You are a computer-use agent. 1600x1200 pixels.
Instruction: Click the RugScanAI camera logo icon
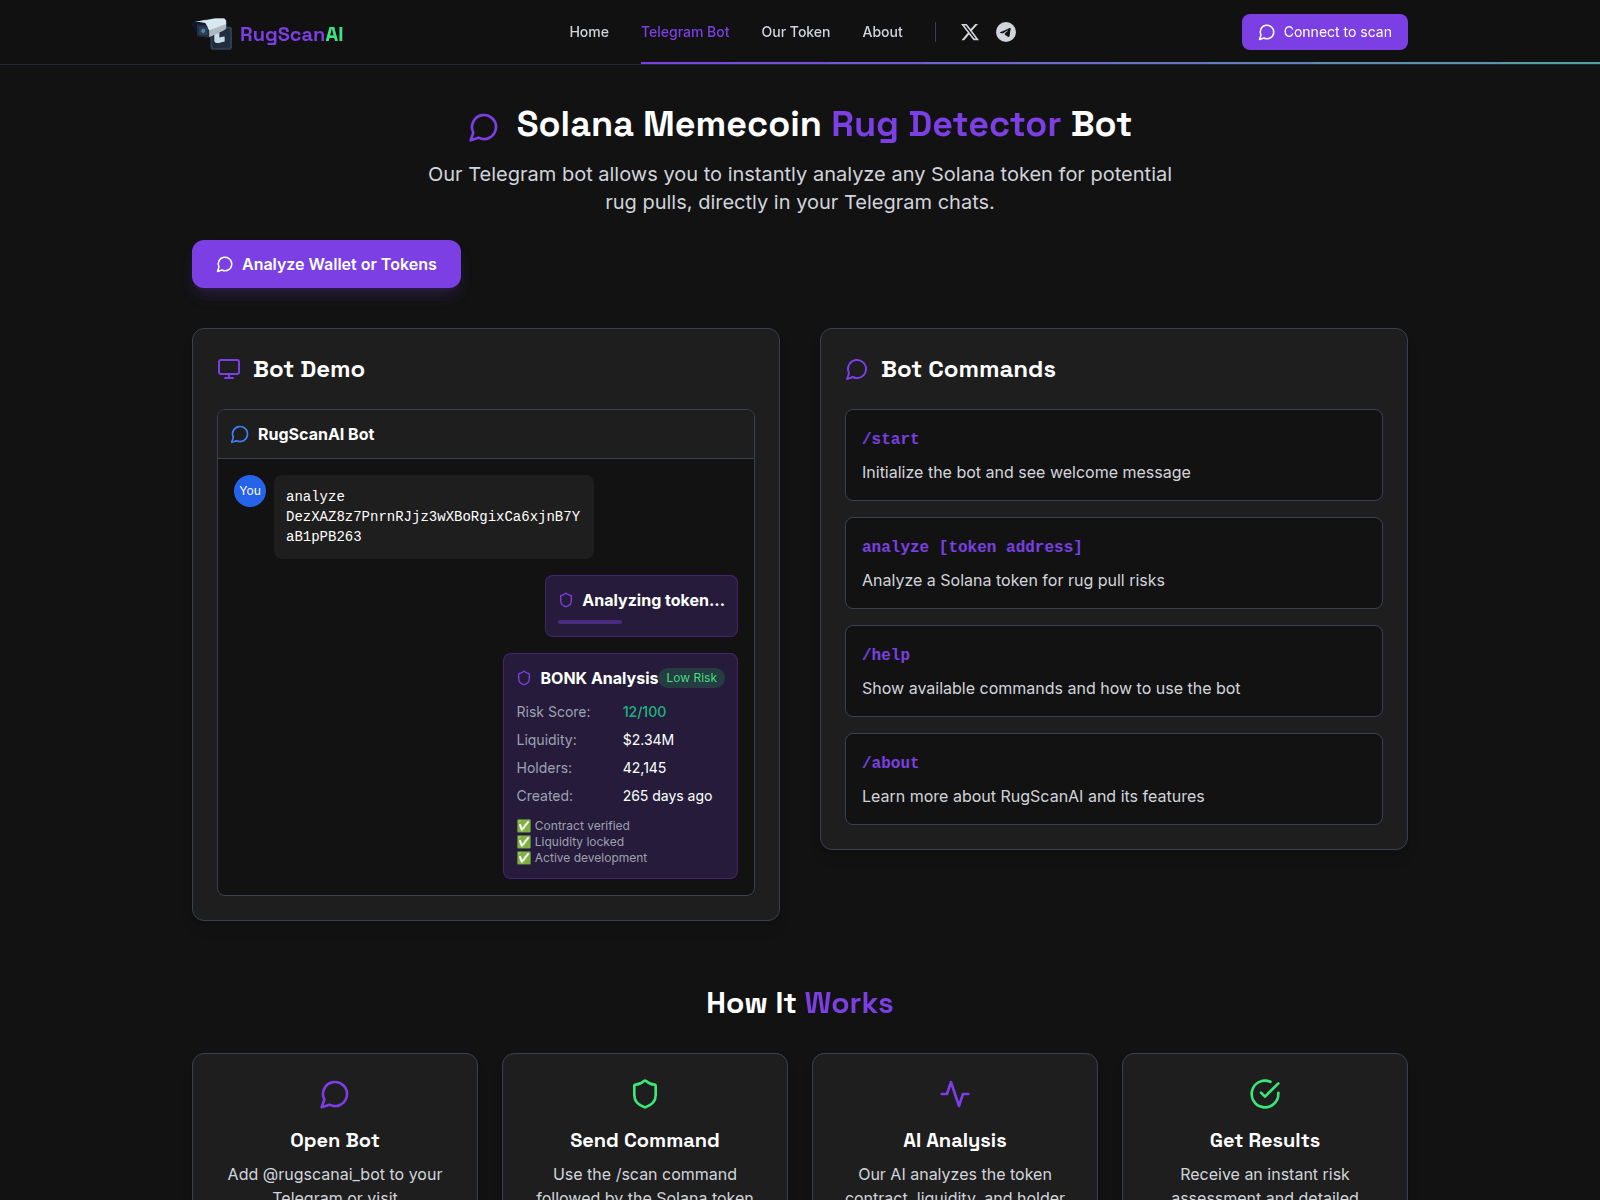[x=213, y=33]
